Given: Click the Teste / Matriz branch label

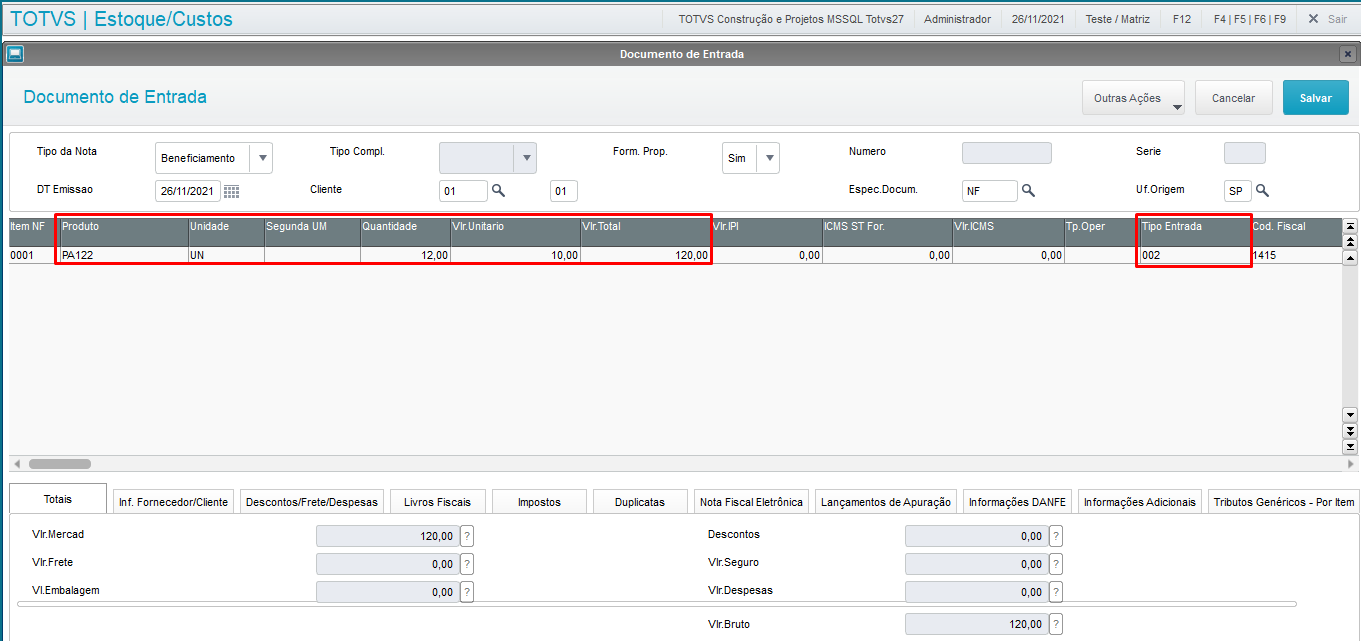Looking at the screenshot, I should [1117, 19].
